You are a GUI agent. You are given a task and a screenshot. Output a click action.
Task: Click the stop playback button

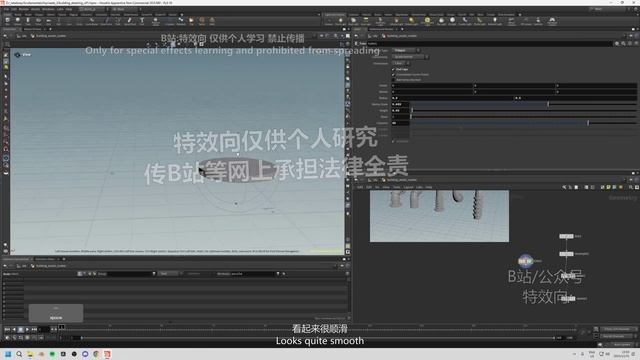click(x=21, y=329)
